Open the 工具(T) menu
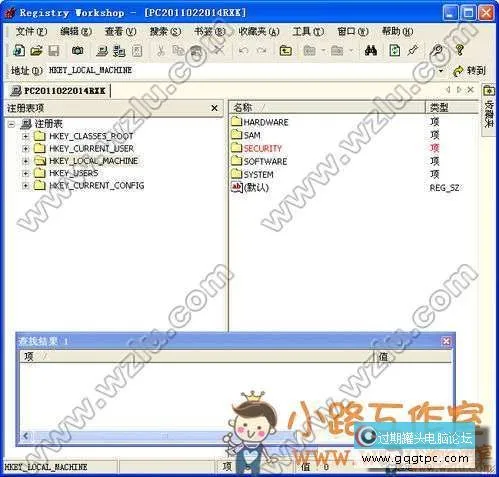This screenshot has width=499, height=477. (x=308, y=31)
